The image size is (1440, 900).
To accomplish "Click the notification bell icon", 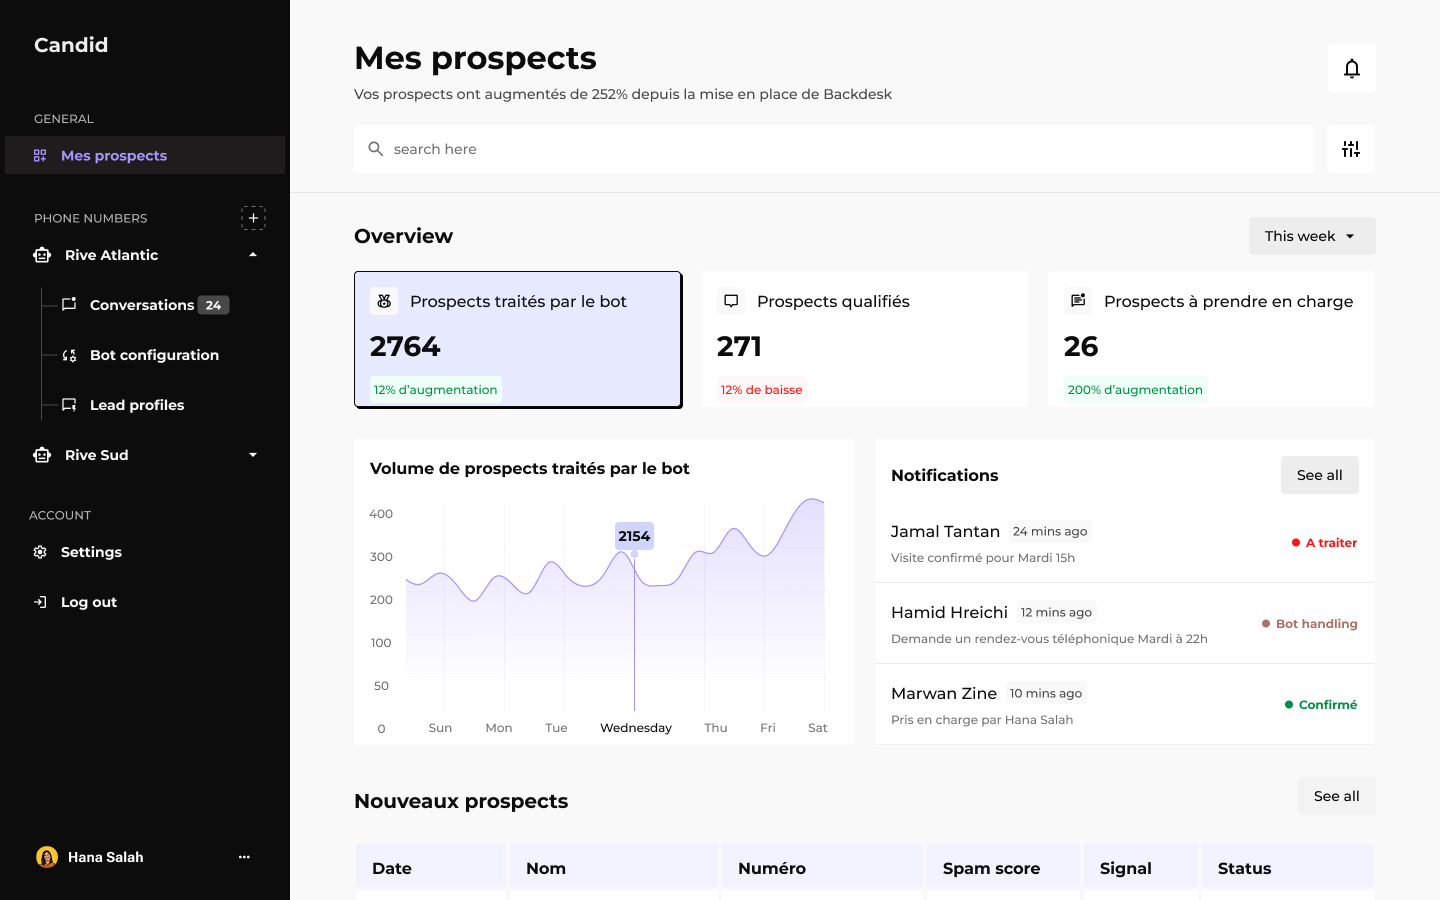I will click(1351, 68).
